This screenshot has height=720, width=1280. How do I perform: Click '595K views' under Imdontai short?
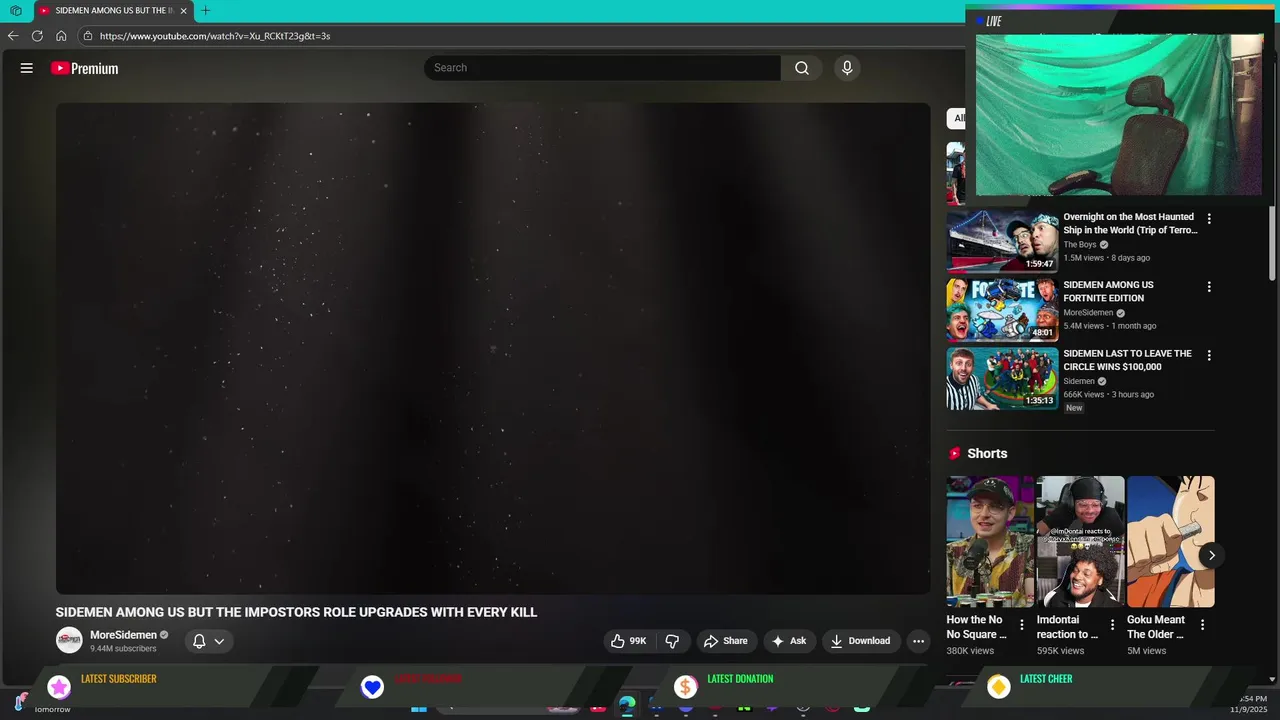click(1060, 651)
